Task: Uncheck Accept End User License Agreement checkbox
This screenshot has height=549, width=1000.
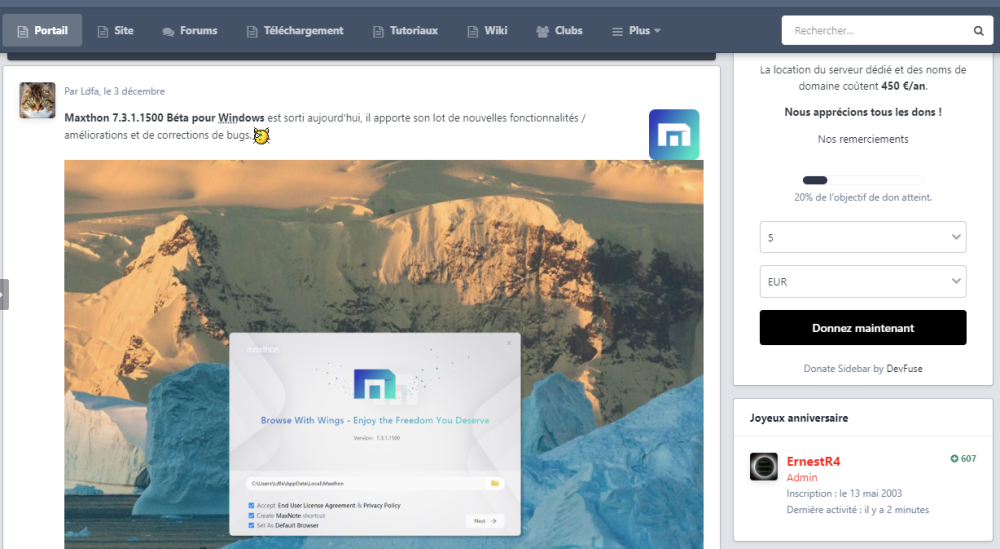Action: (251, 506)
